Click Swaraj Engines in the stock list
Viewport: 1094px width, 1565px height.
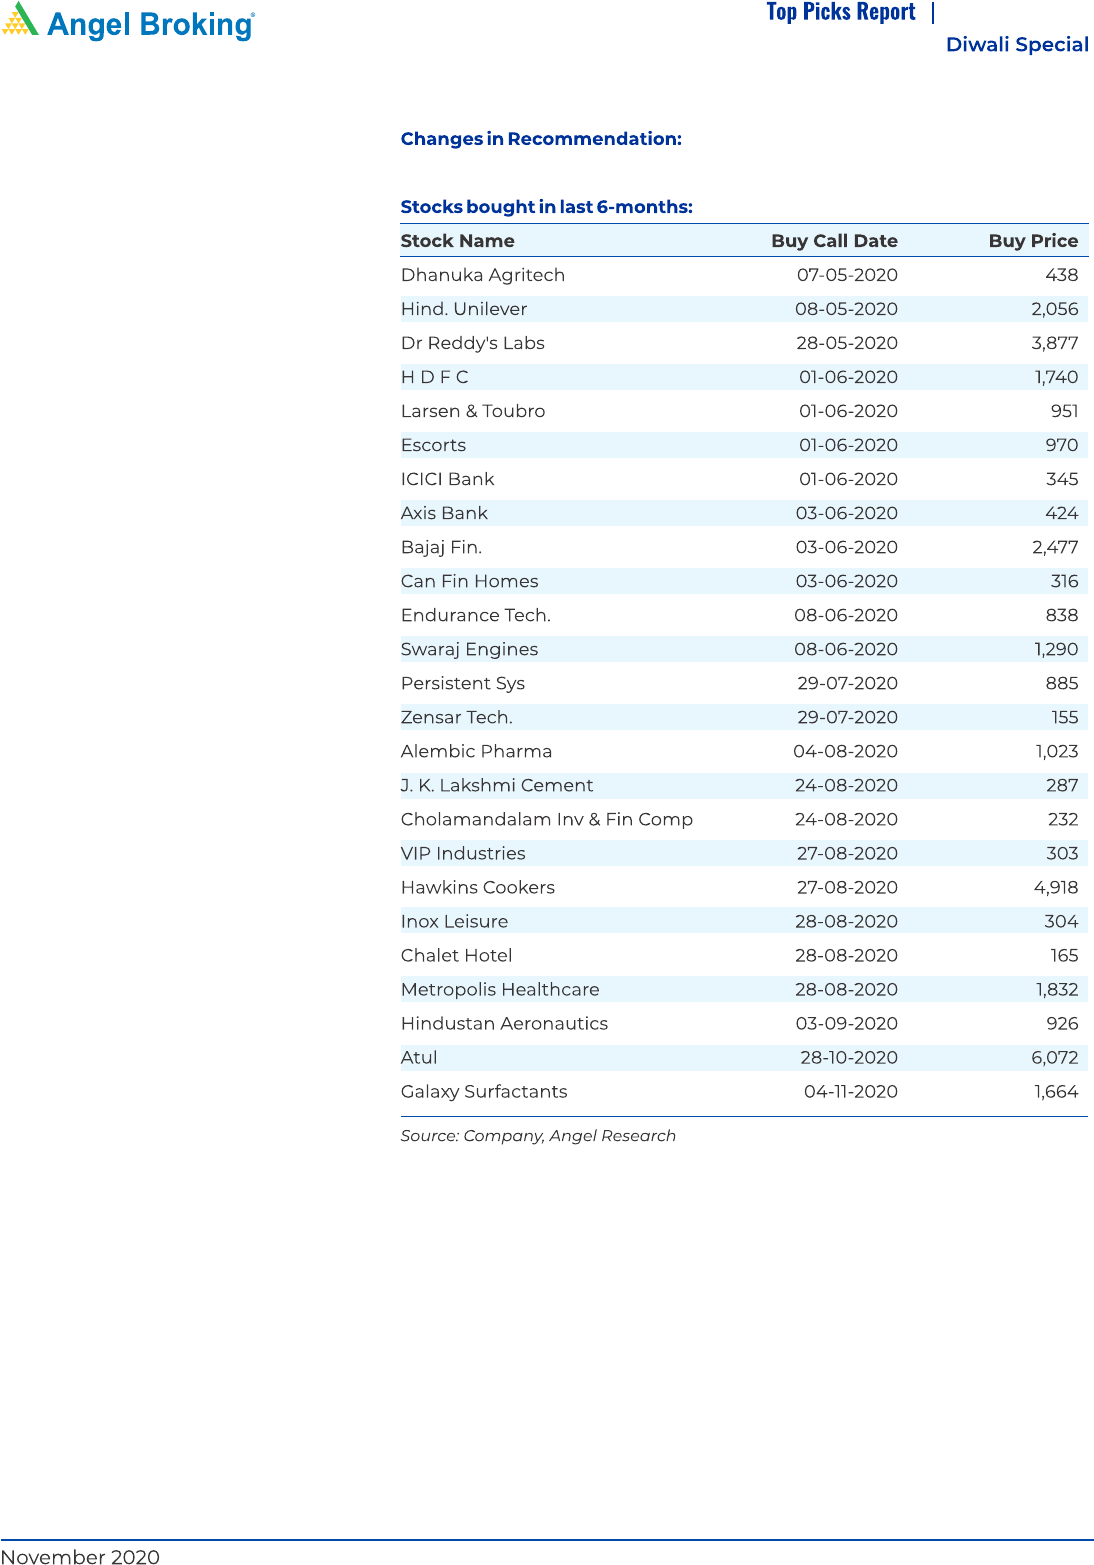469,649
